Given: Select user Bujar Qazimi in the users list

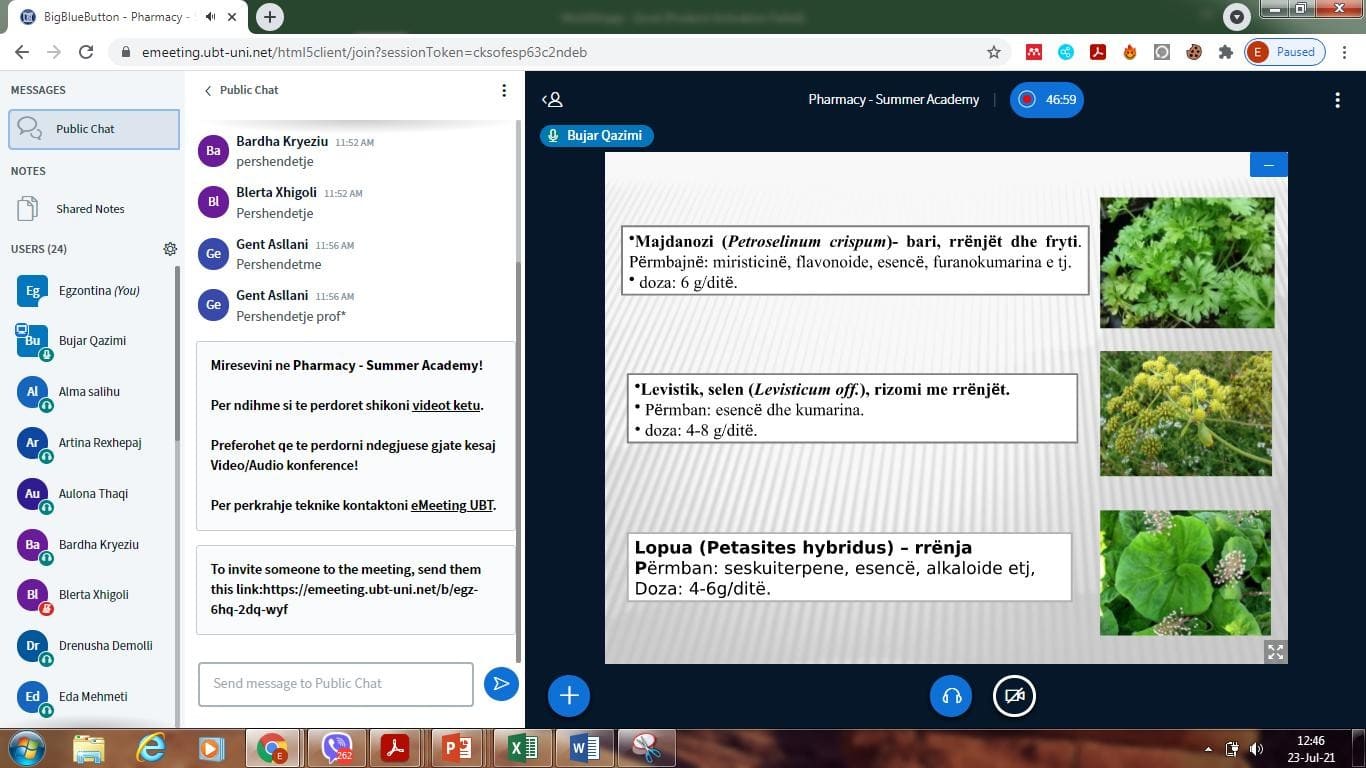Looking at the screenshot, I should [92, 341].
